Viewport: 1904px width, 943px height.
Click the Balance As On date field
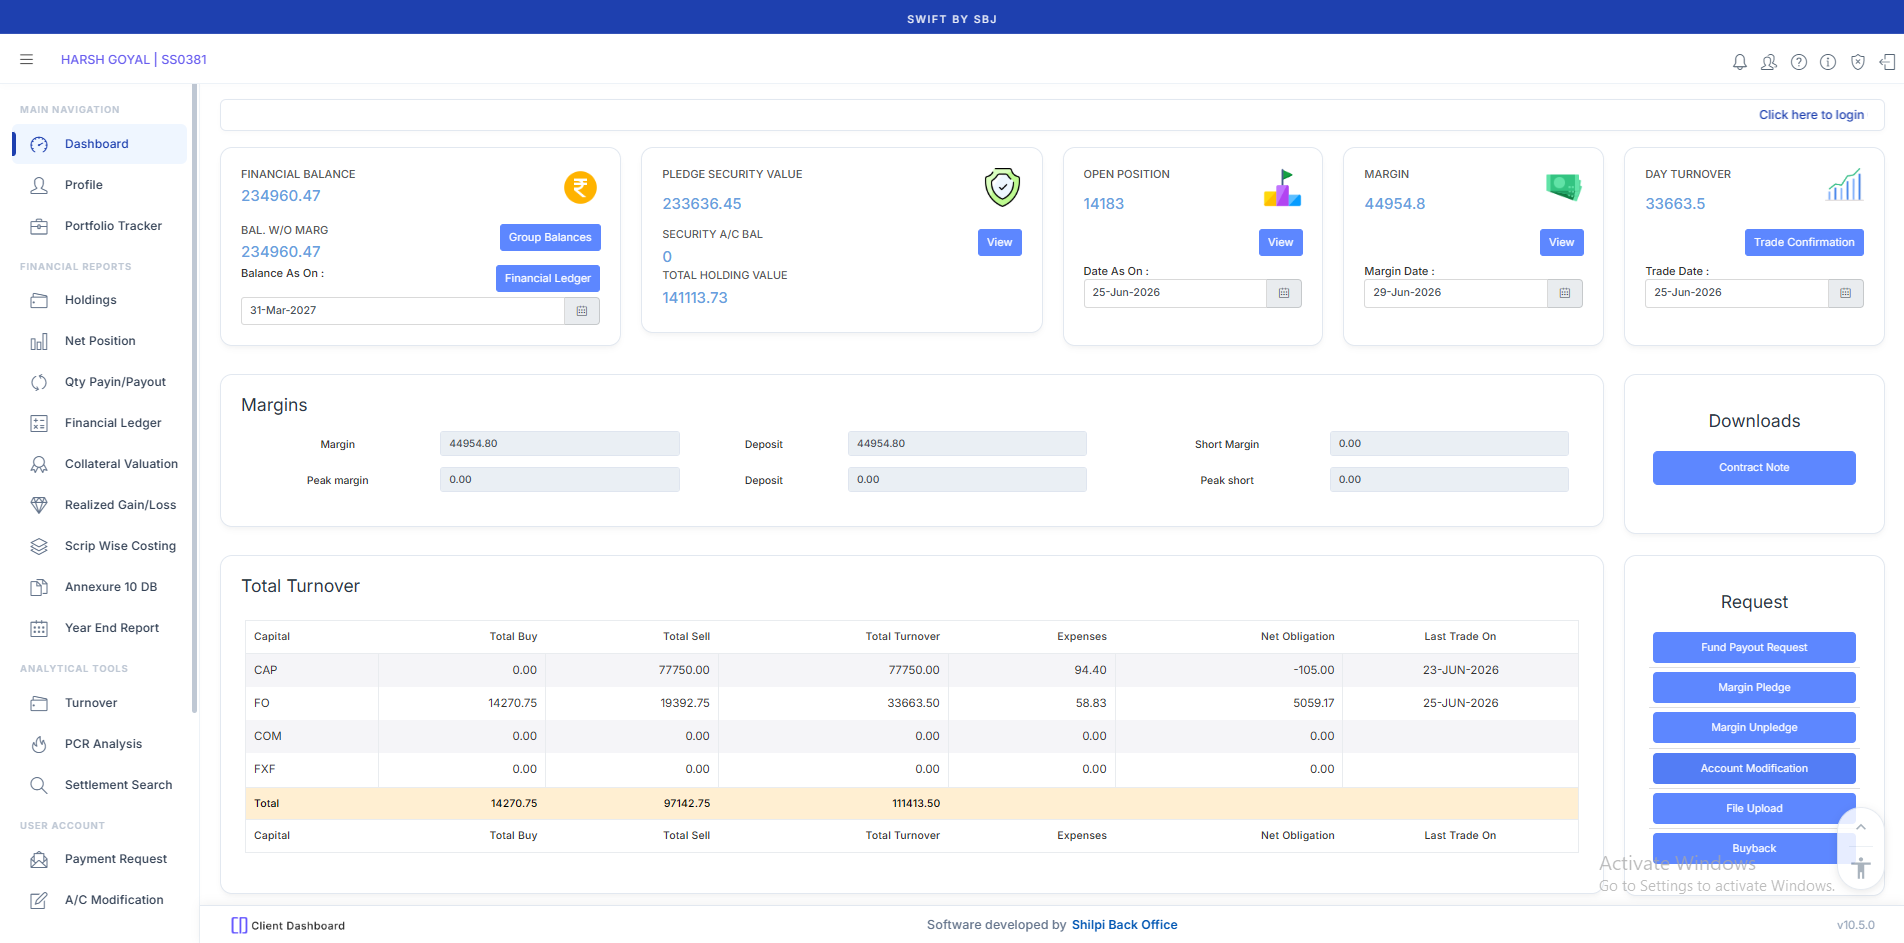coord(402,311)
